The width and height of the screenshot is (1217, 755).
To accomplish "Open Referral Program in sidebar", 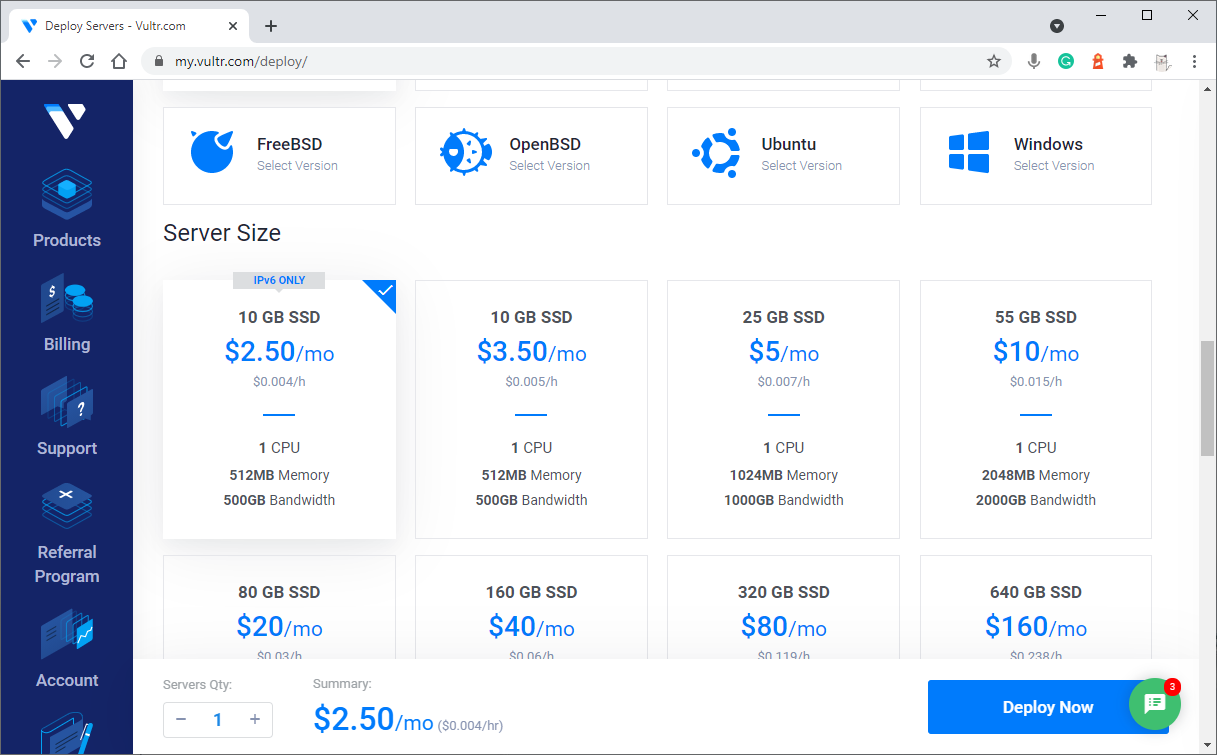I will (x=66, y=534).
